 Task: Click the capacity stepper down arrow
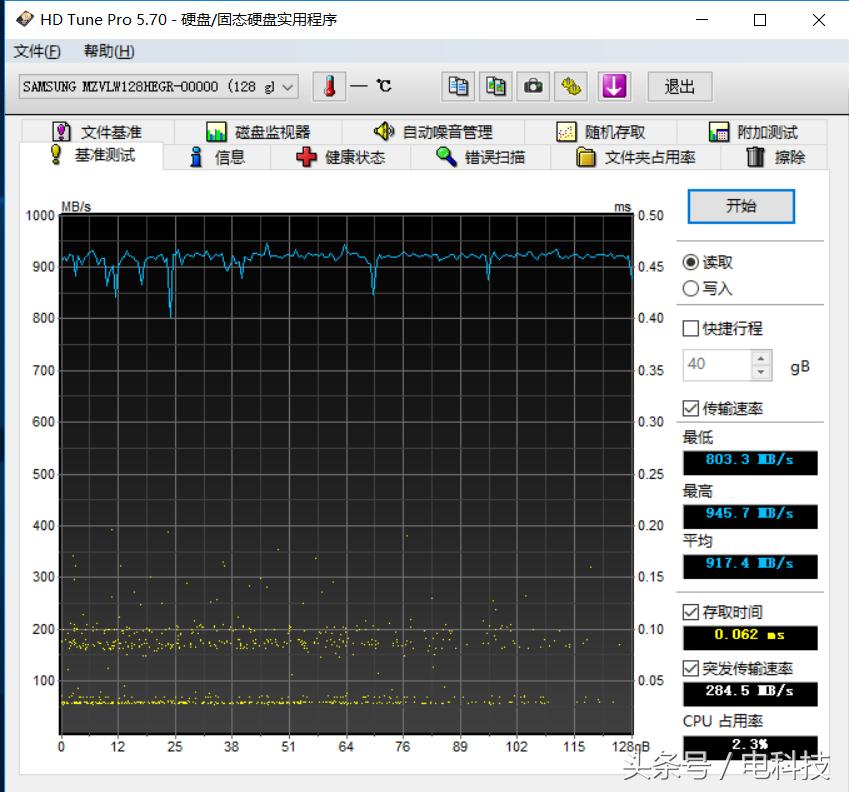[761, 371]
